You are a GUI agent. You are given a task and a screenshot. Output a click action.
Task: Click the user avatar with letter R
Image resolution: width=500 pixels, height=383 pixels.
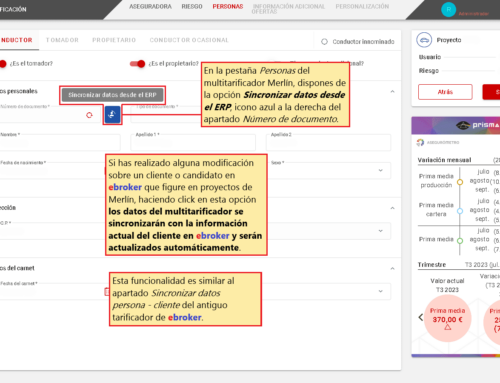[448, 10]
